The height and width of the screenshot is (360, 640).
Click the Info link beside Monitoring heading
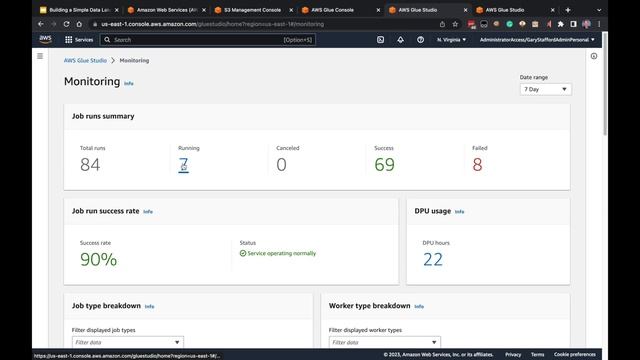129,83
